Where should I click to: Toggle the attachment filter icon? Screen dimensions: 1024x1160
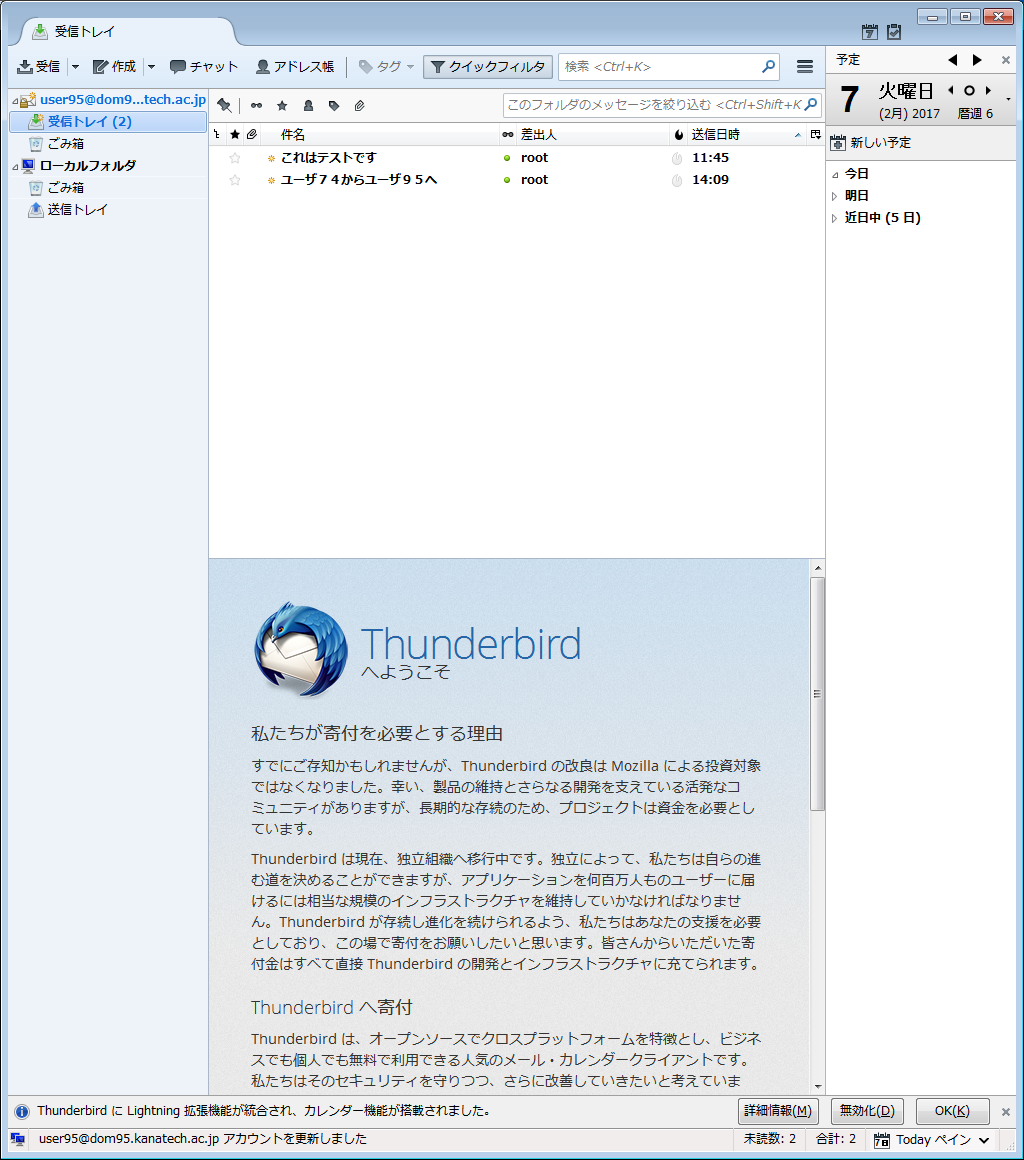[x=360, y=106]
